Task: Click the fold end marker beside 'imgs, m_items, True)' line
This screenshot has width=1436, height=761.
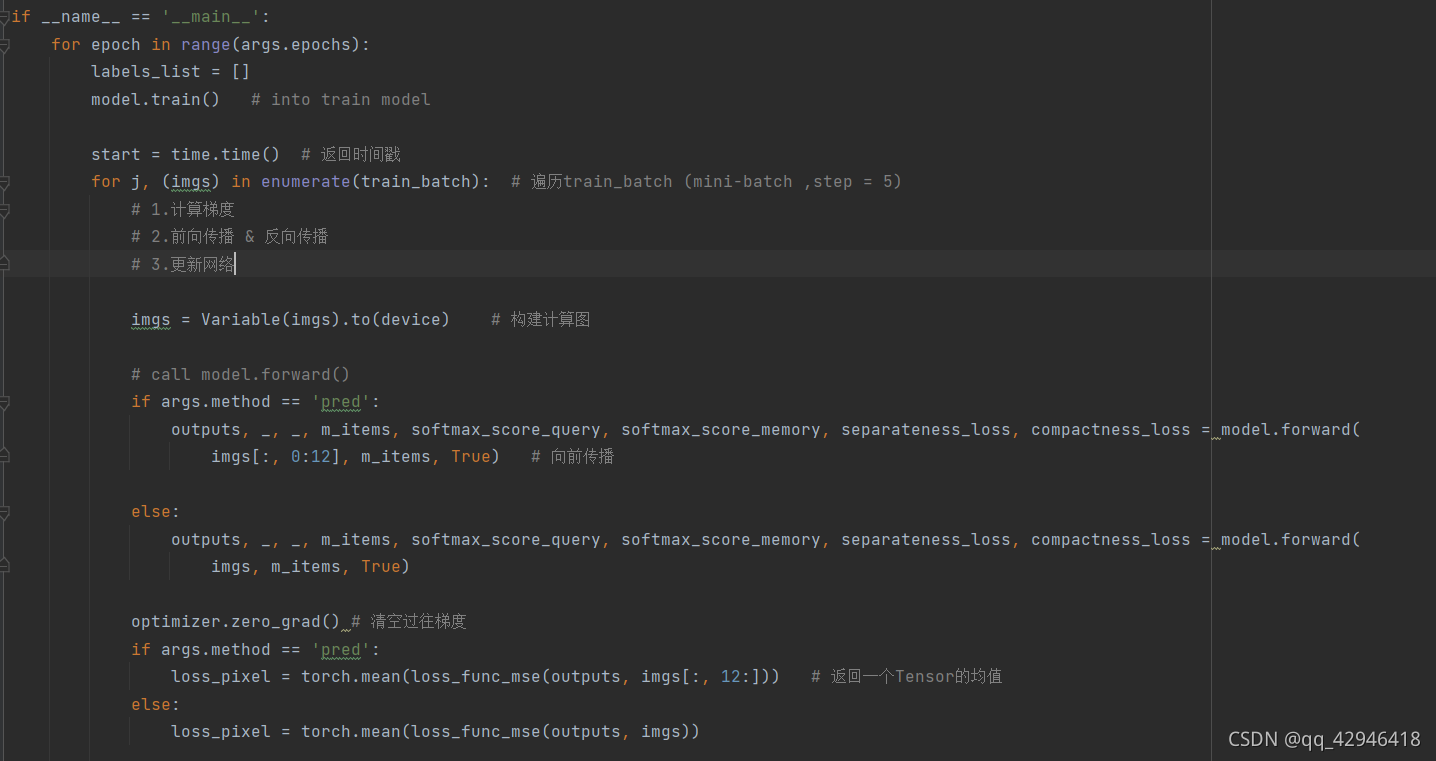Action: (x=4, y=567)
